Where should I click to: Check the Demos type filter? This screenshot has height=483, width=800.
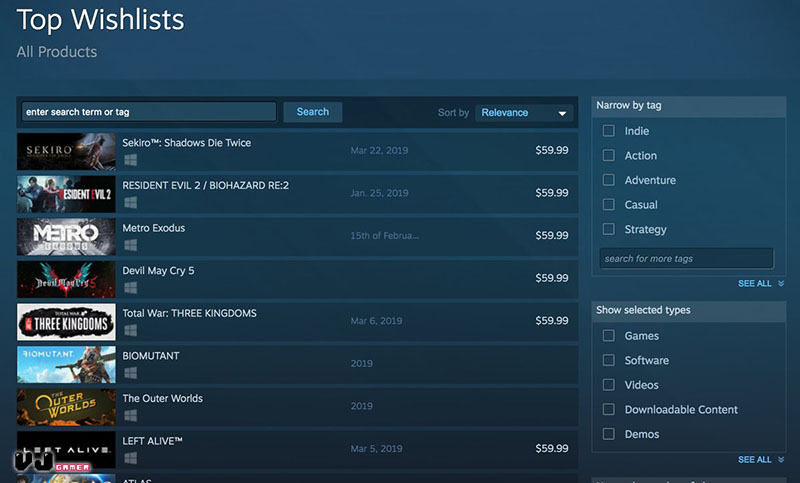click(609, 434)
